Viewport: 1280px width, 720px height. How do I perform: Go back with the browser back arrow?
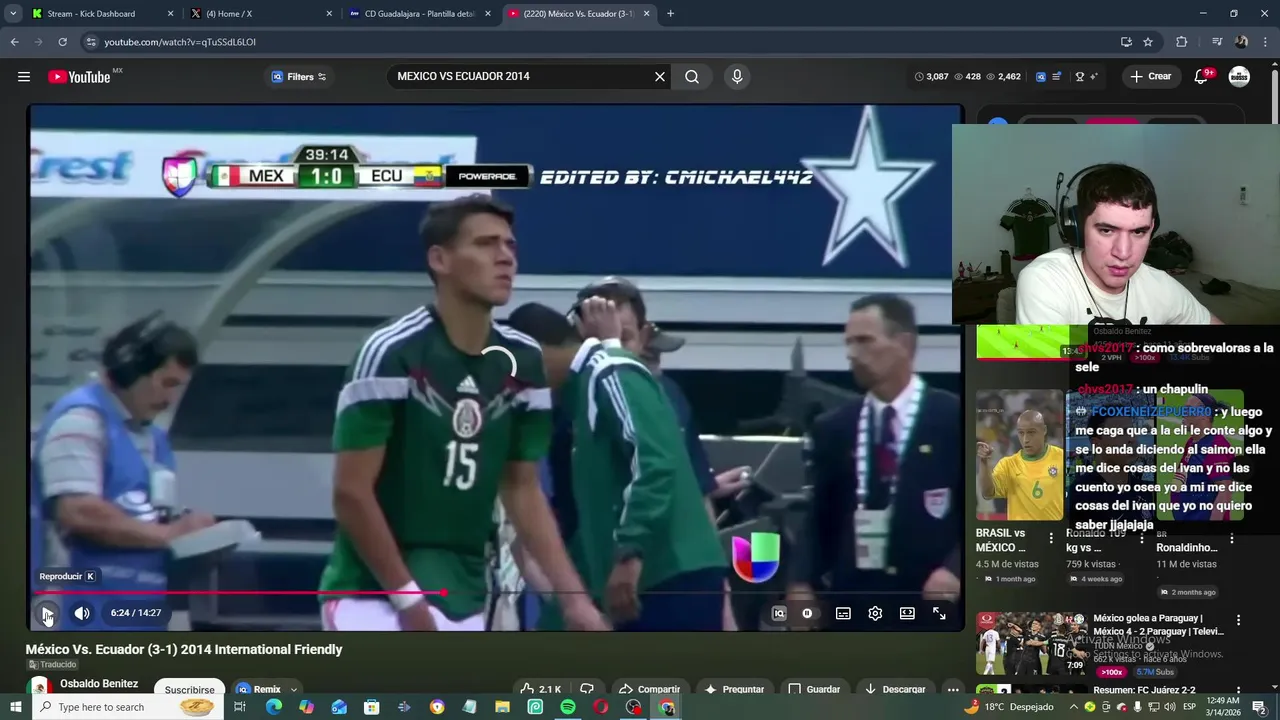click(x=14, y=42)
